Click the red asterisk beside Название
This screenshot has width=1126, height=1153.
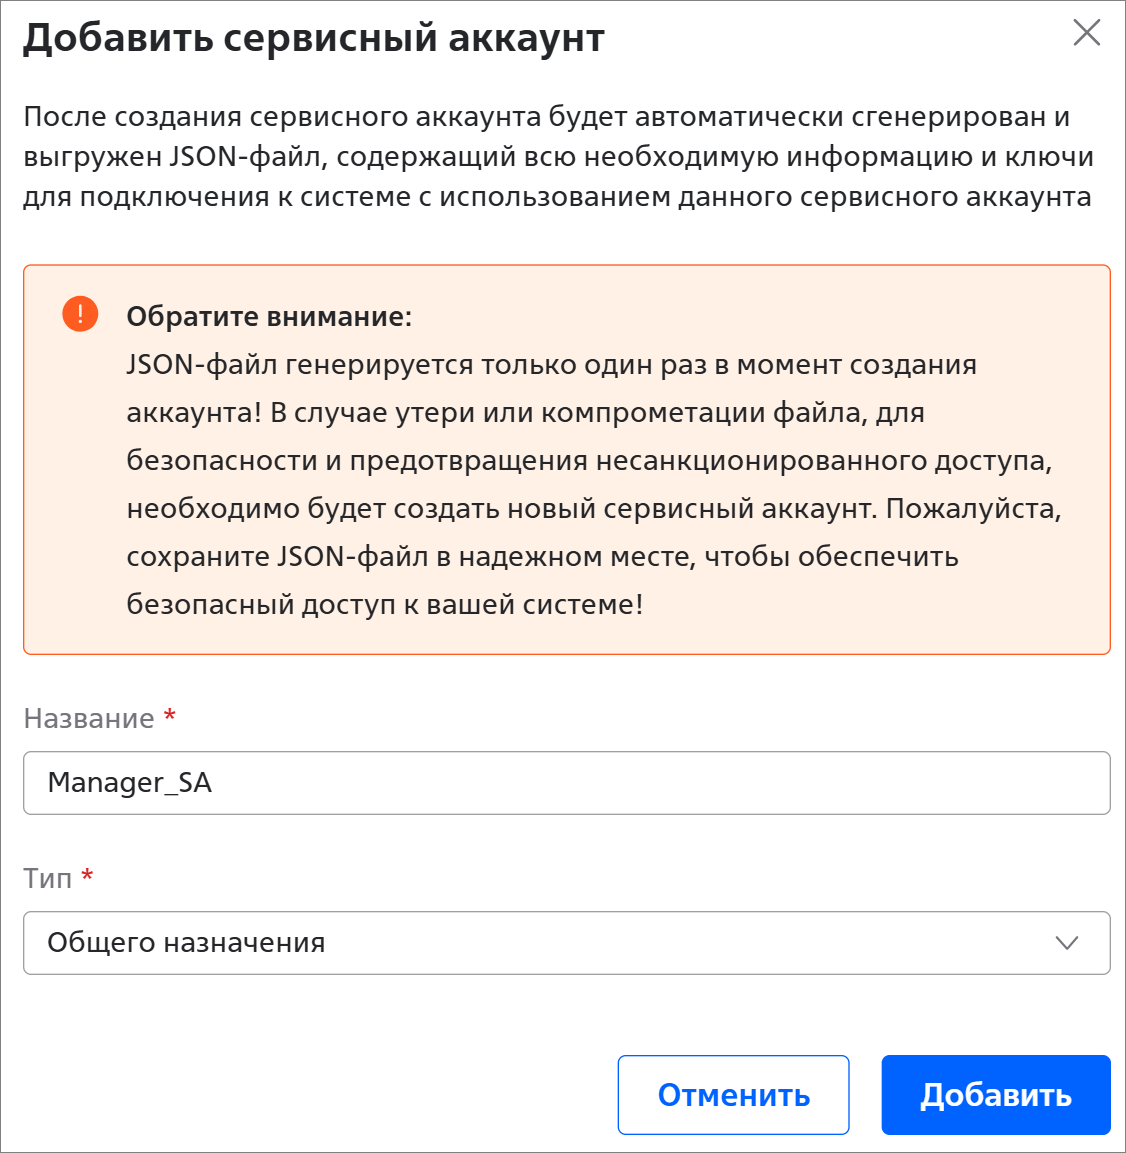(x=170, y=715)
